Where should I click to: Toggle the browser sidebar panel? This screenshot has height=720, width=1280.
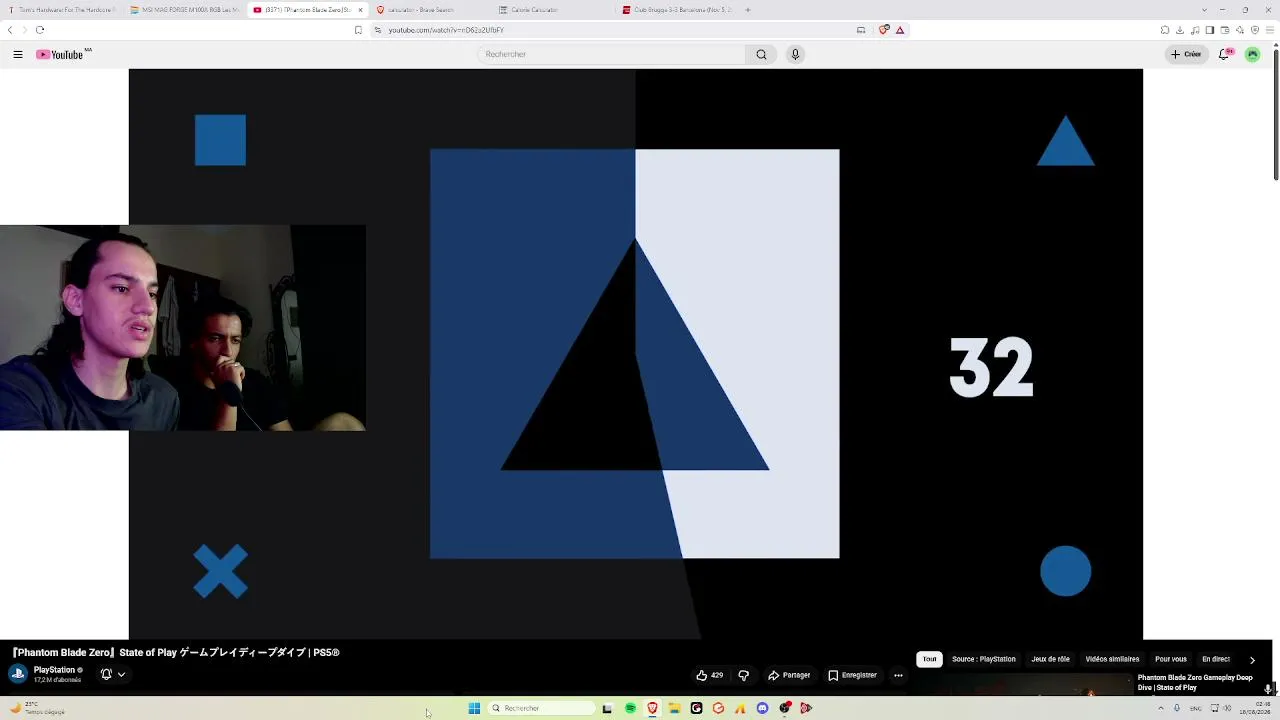click(1210, 30)
